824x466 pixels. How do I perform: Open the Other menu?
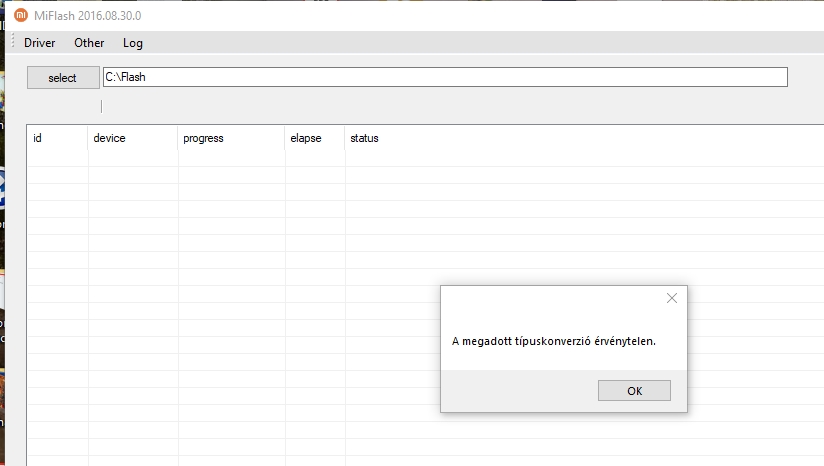pyautogui.click(x=89, y=43)
